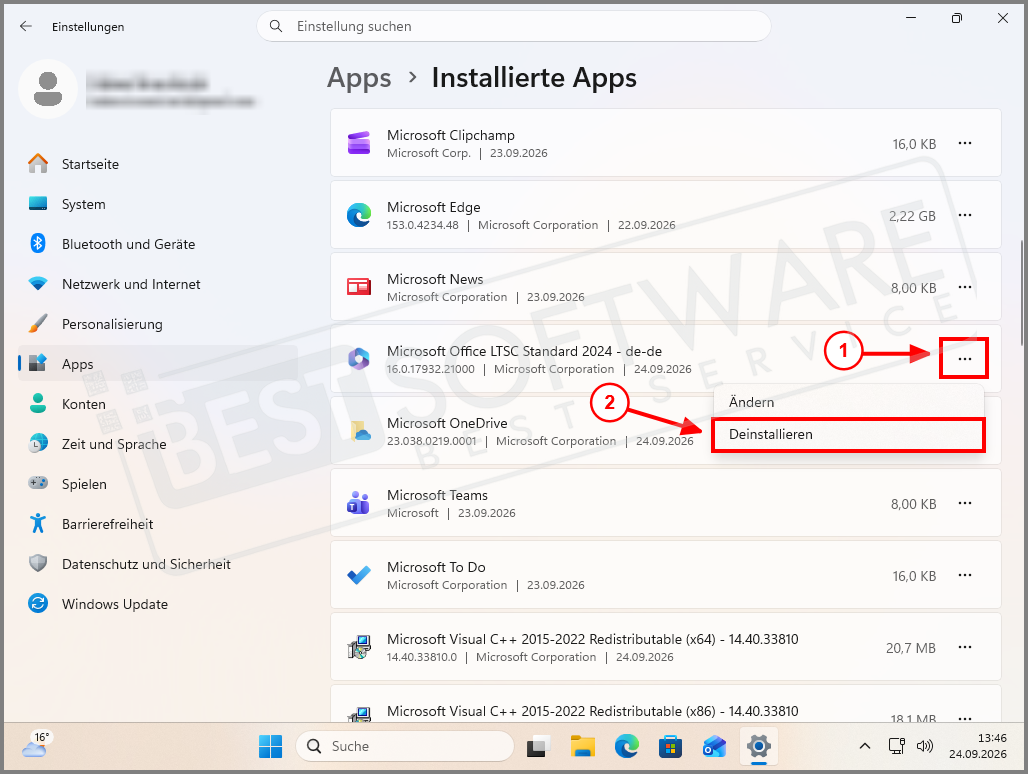The image size is (1028, 775).
Task: Focus the Einstellung suchen search field
Action: [513, 26]
